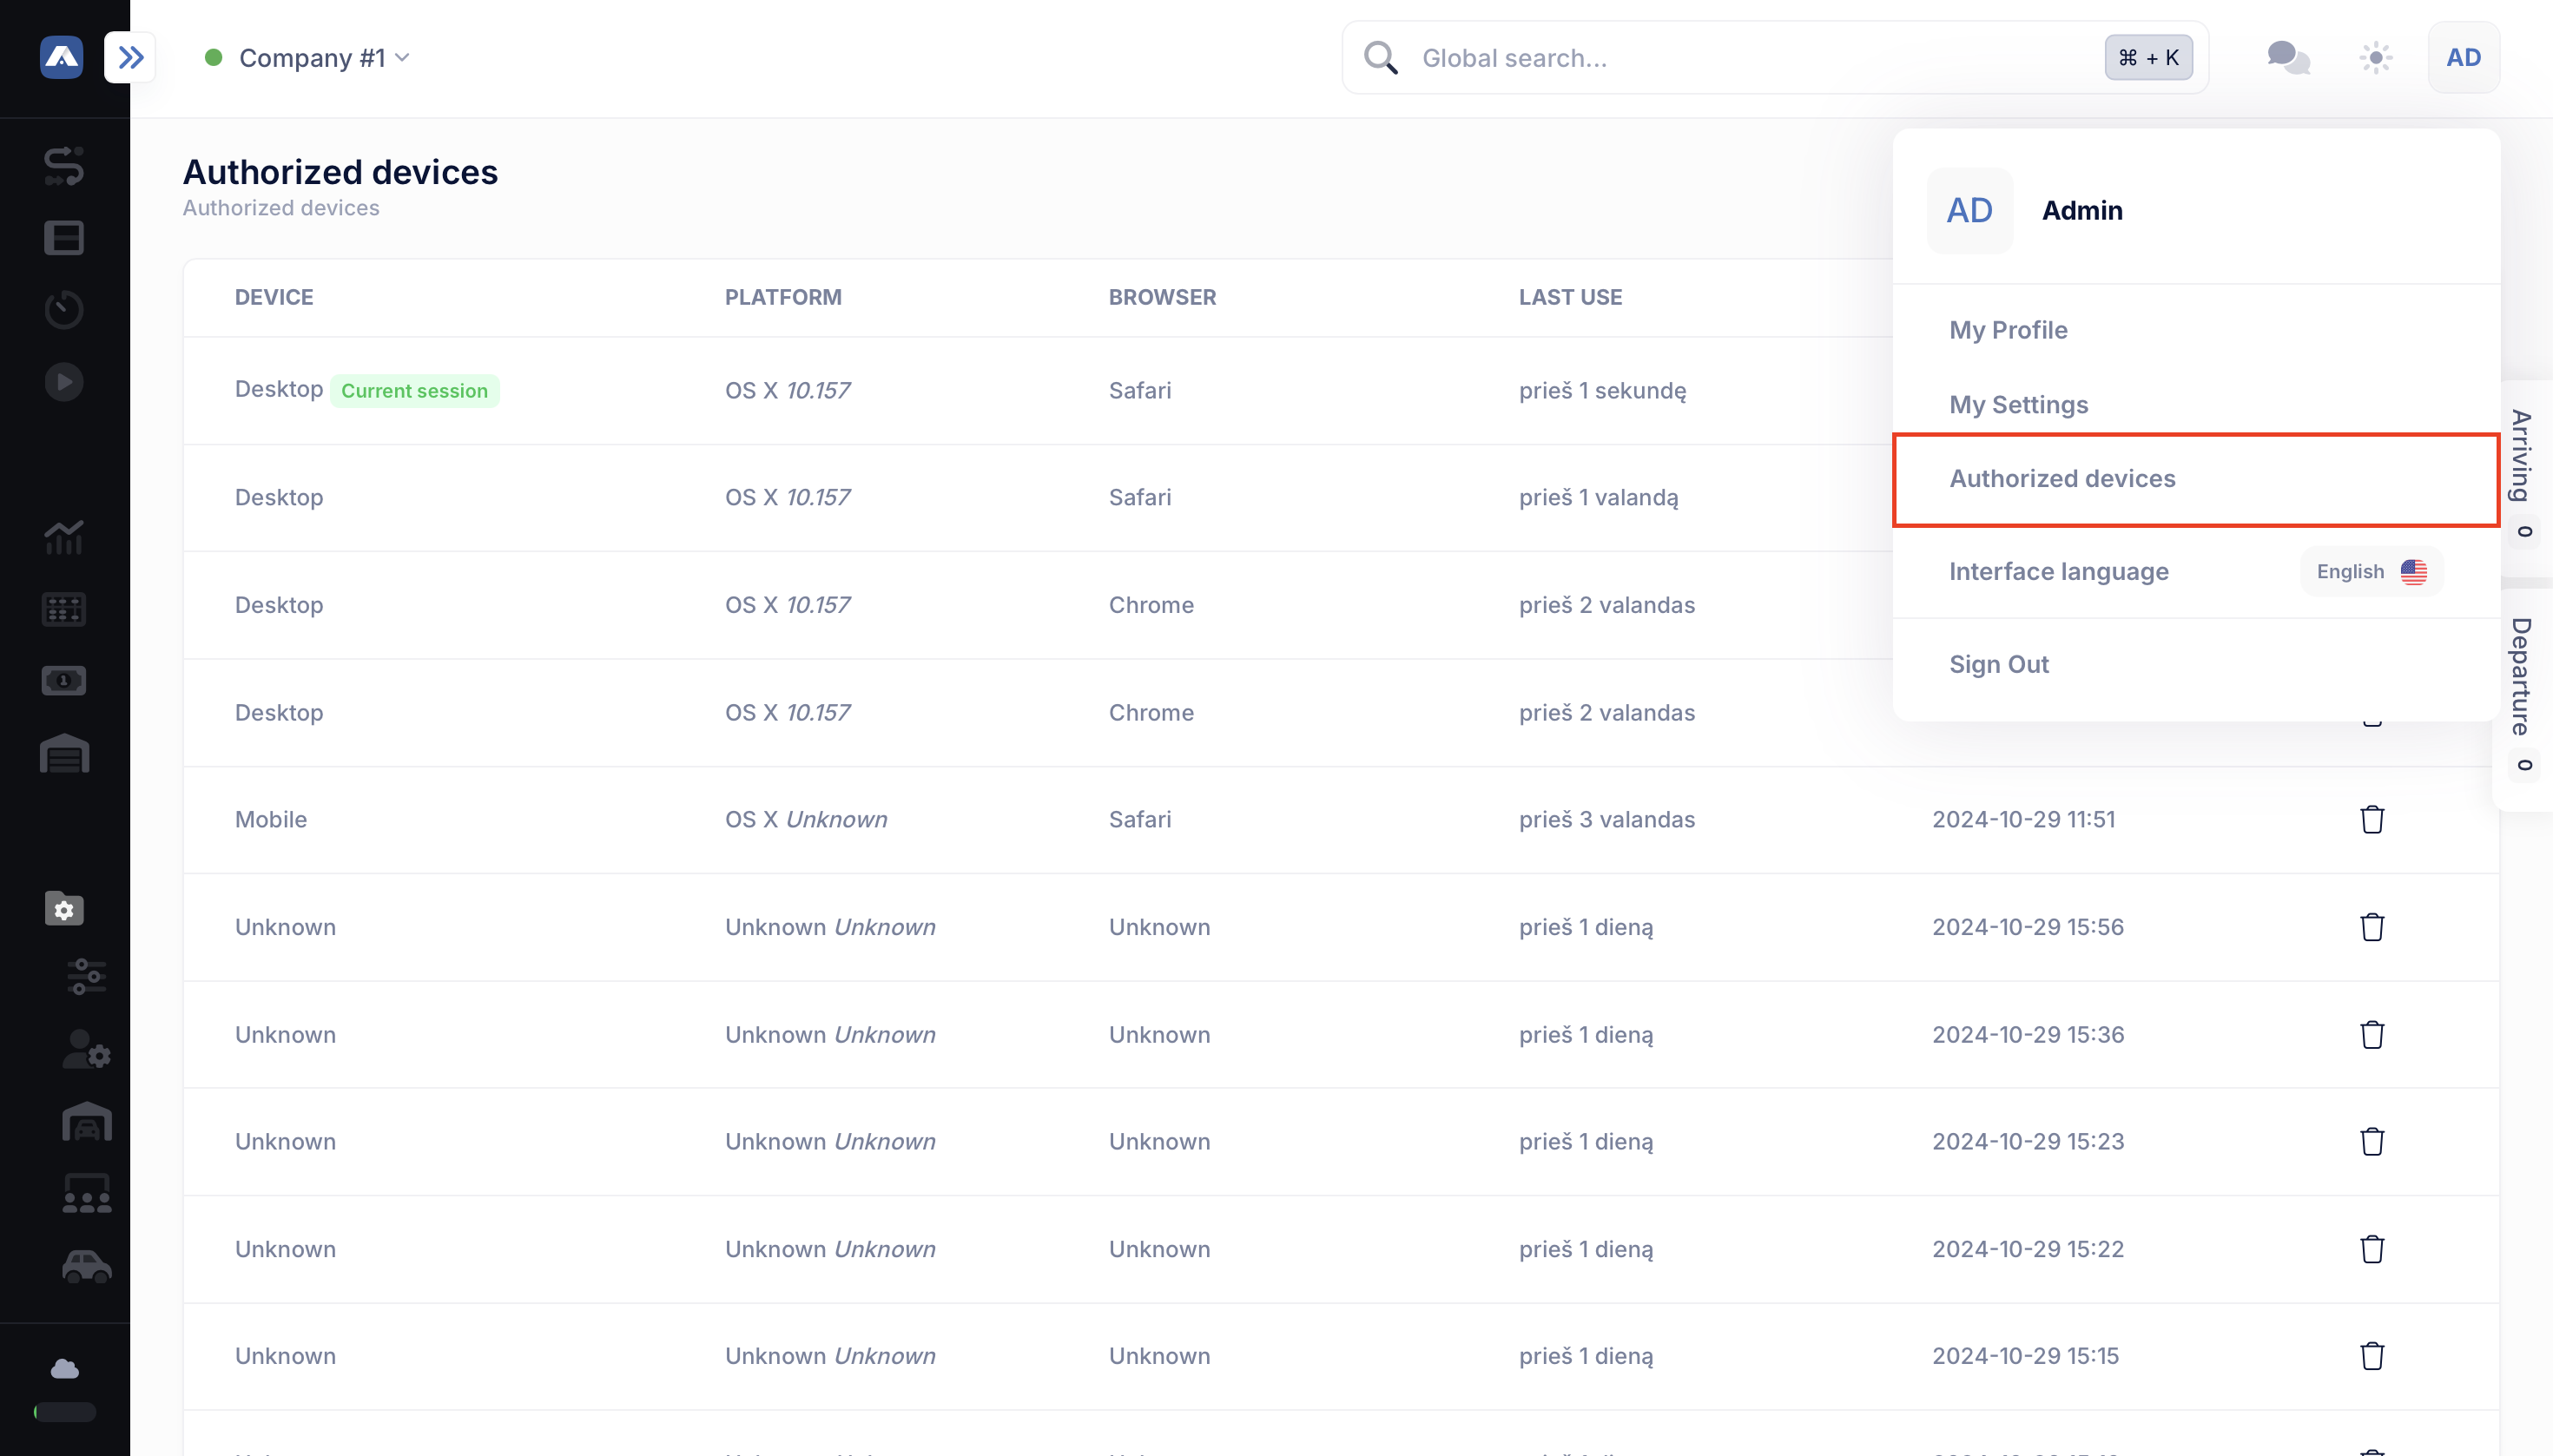This screenshot has height=1456, width=2553.
Task: Select Authorized devices menu entry
Action: coord(2062,479)
